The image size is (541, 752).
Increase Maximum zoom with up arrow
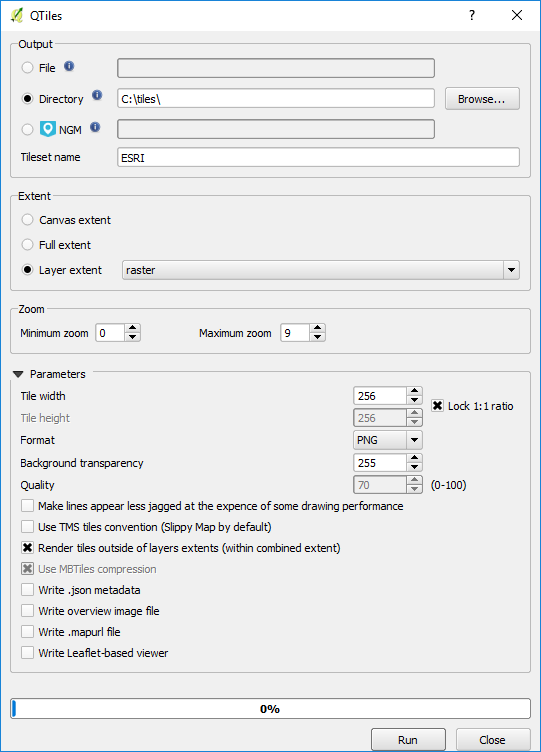[317, 329]
